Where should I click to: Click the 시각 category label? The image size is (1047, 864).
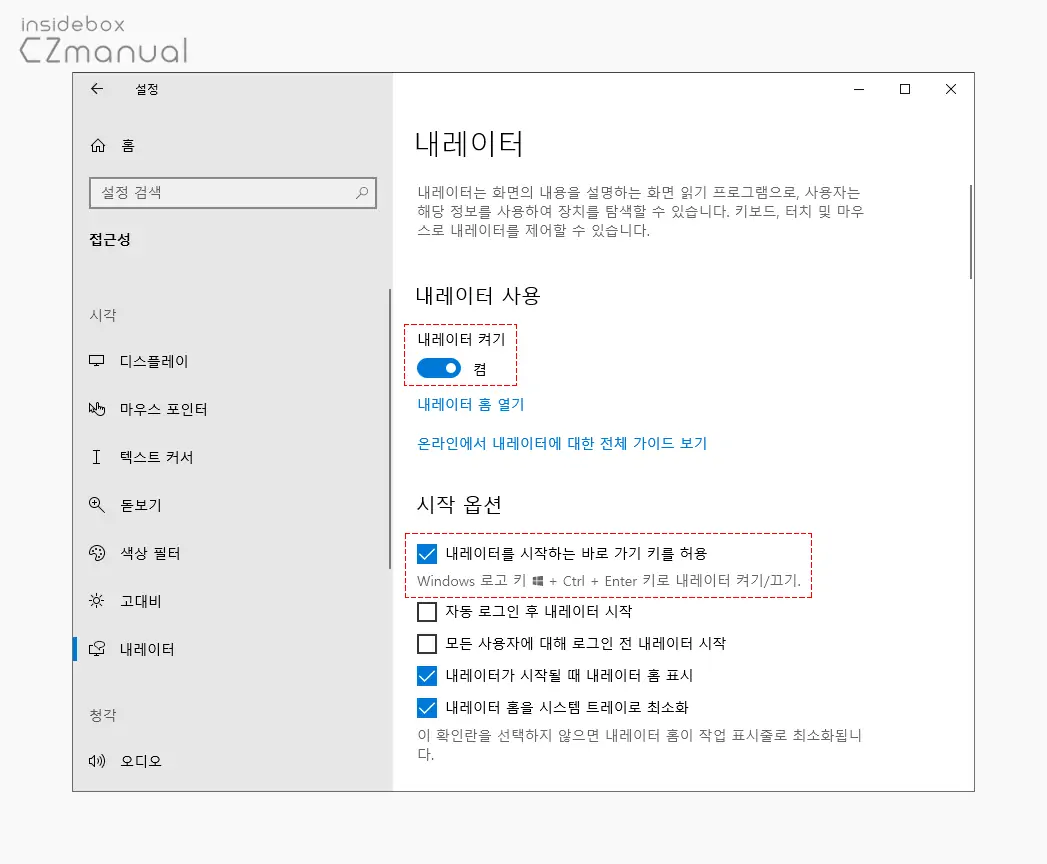[x=103, y=315]
